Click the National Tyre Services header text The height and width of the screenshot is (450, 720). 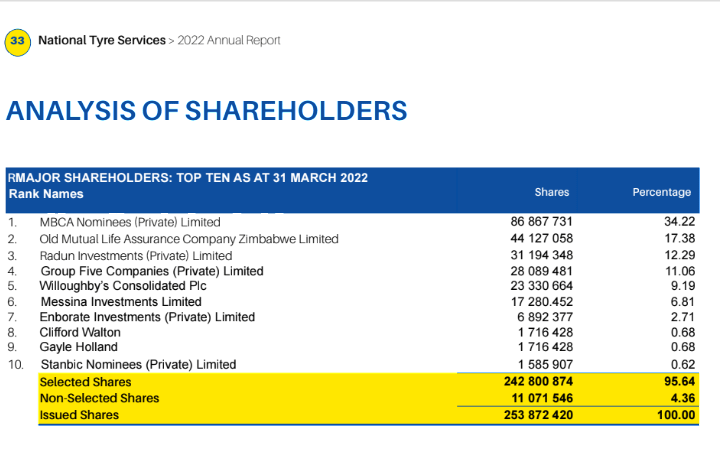[101, 41]
